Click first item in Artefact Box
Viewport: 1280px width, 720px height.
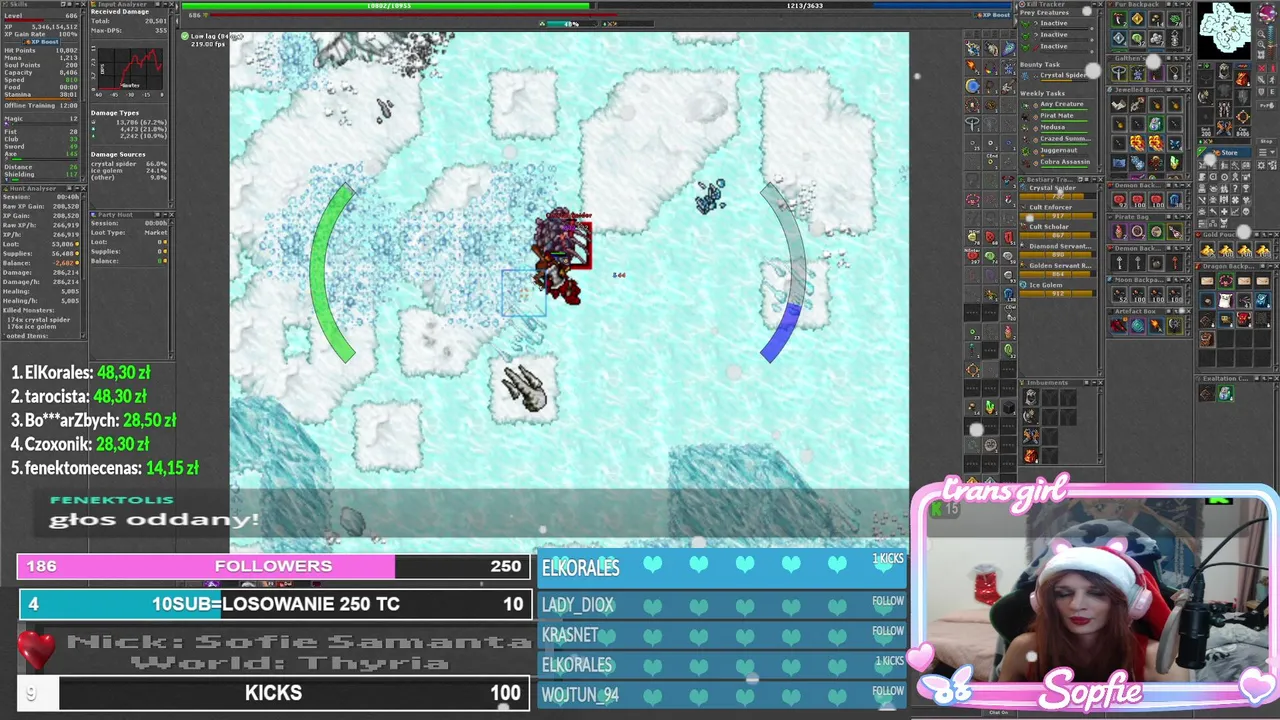pyautogui.click(x=1118, y=325)
